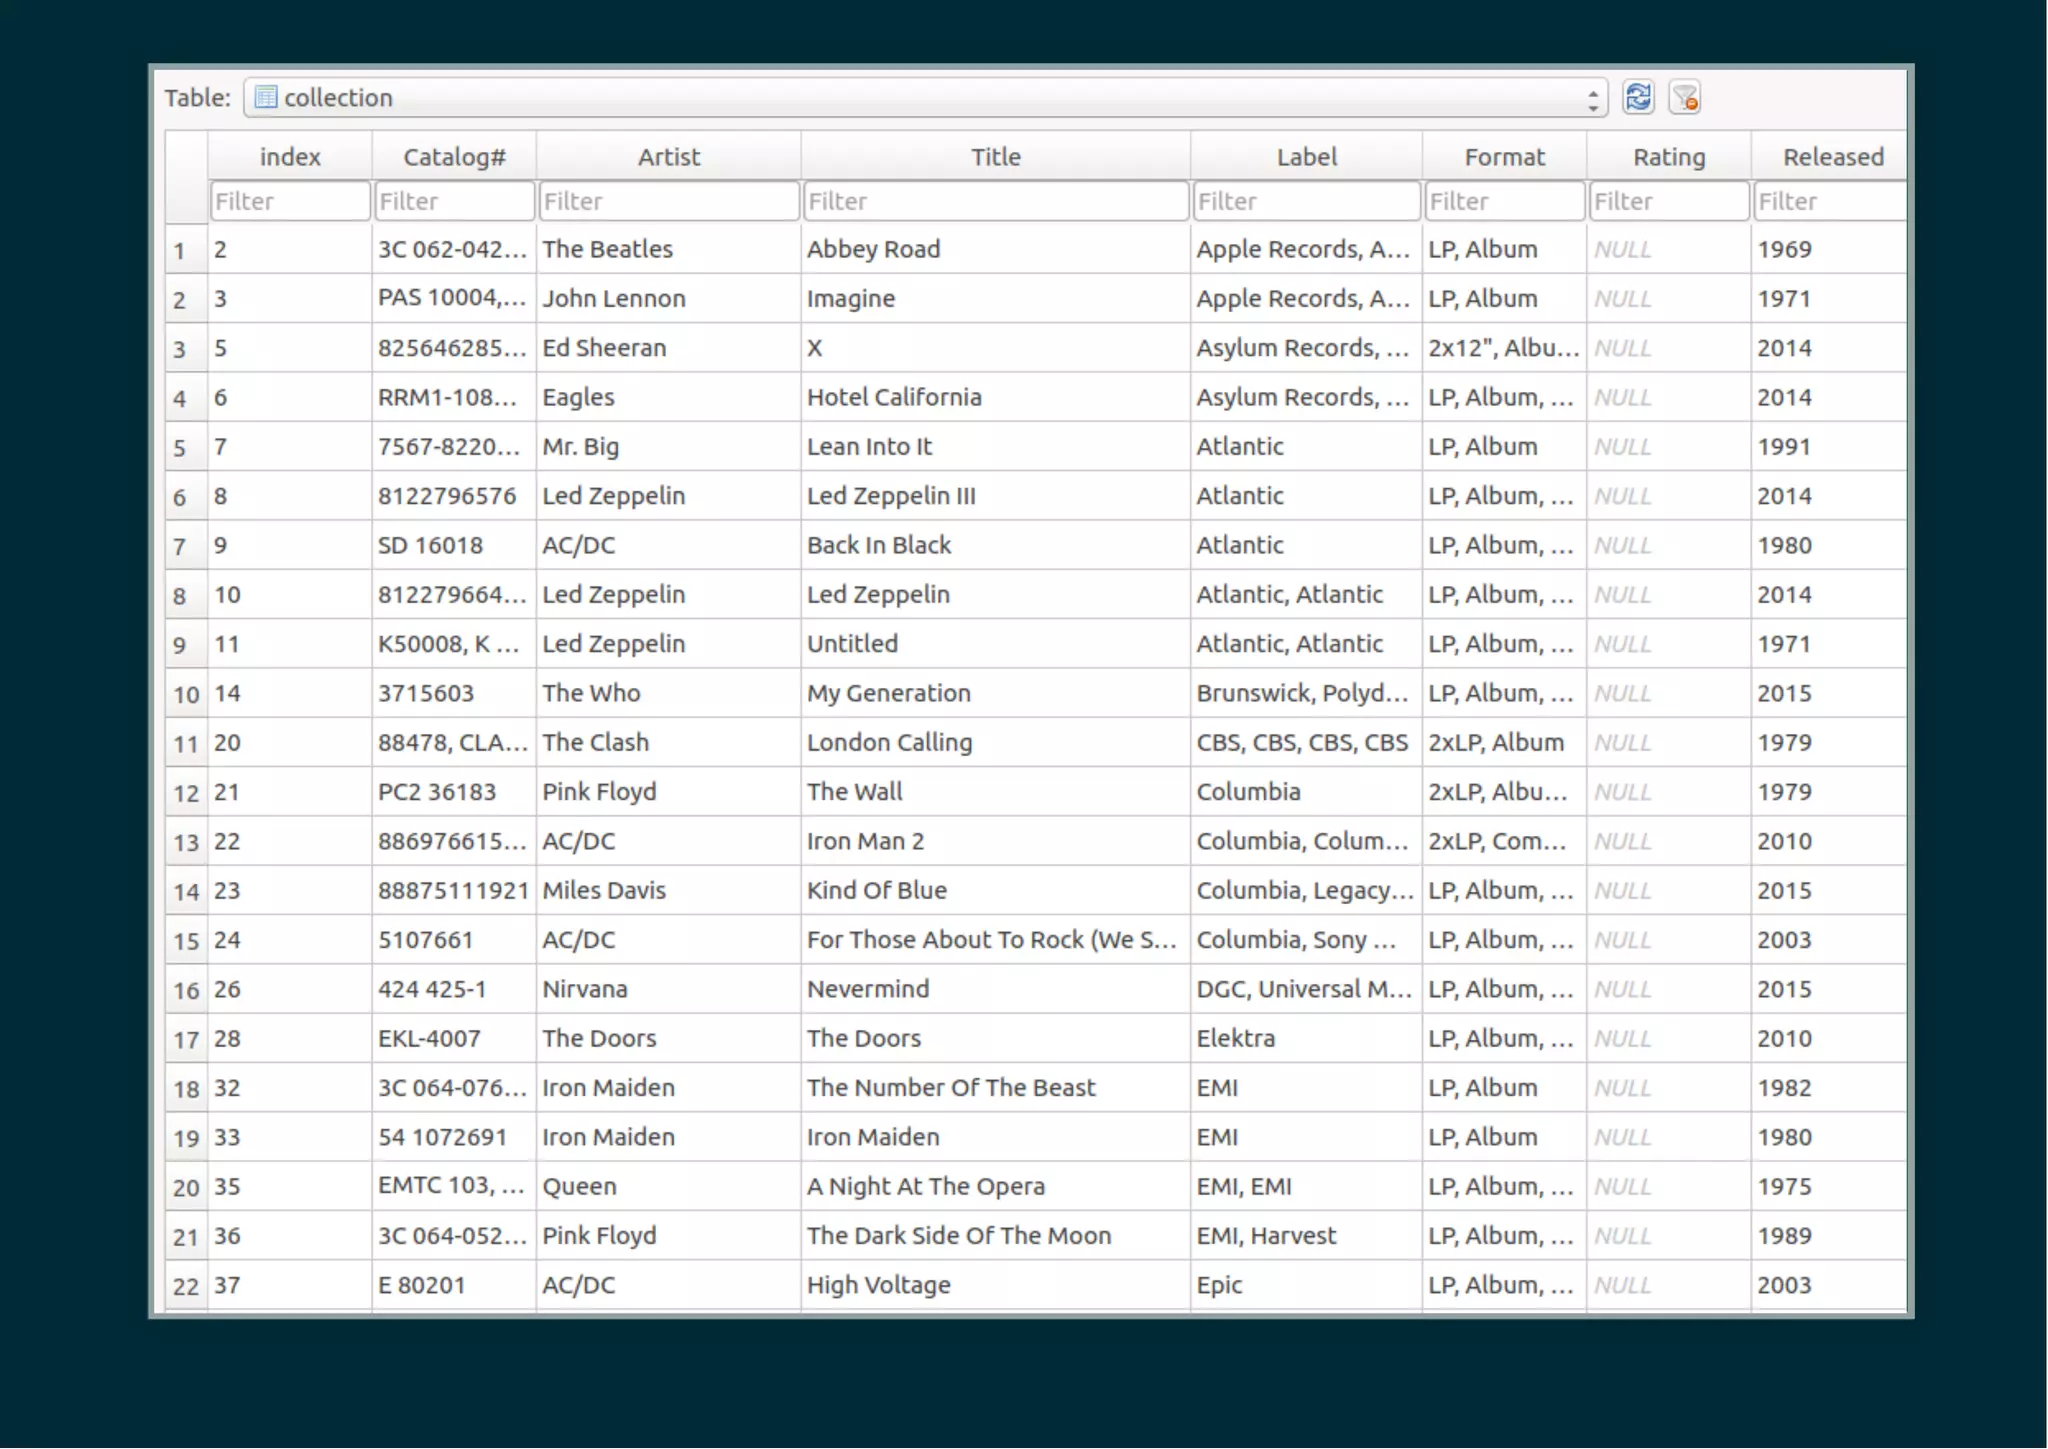Select the 'EKL-4007' catalog cell
Viewport: 2048px width, 1449px height.
(454, 1038)
